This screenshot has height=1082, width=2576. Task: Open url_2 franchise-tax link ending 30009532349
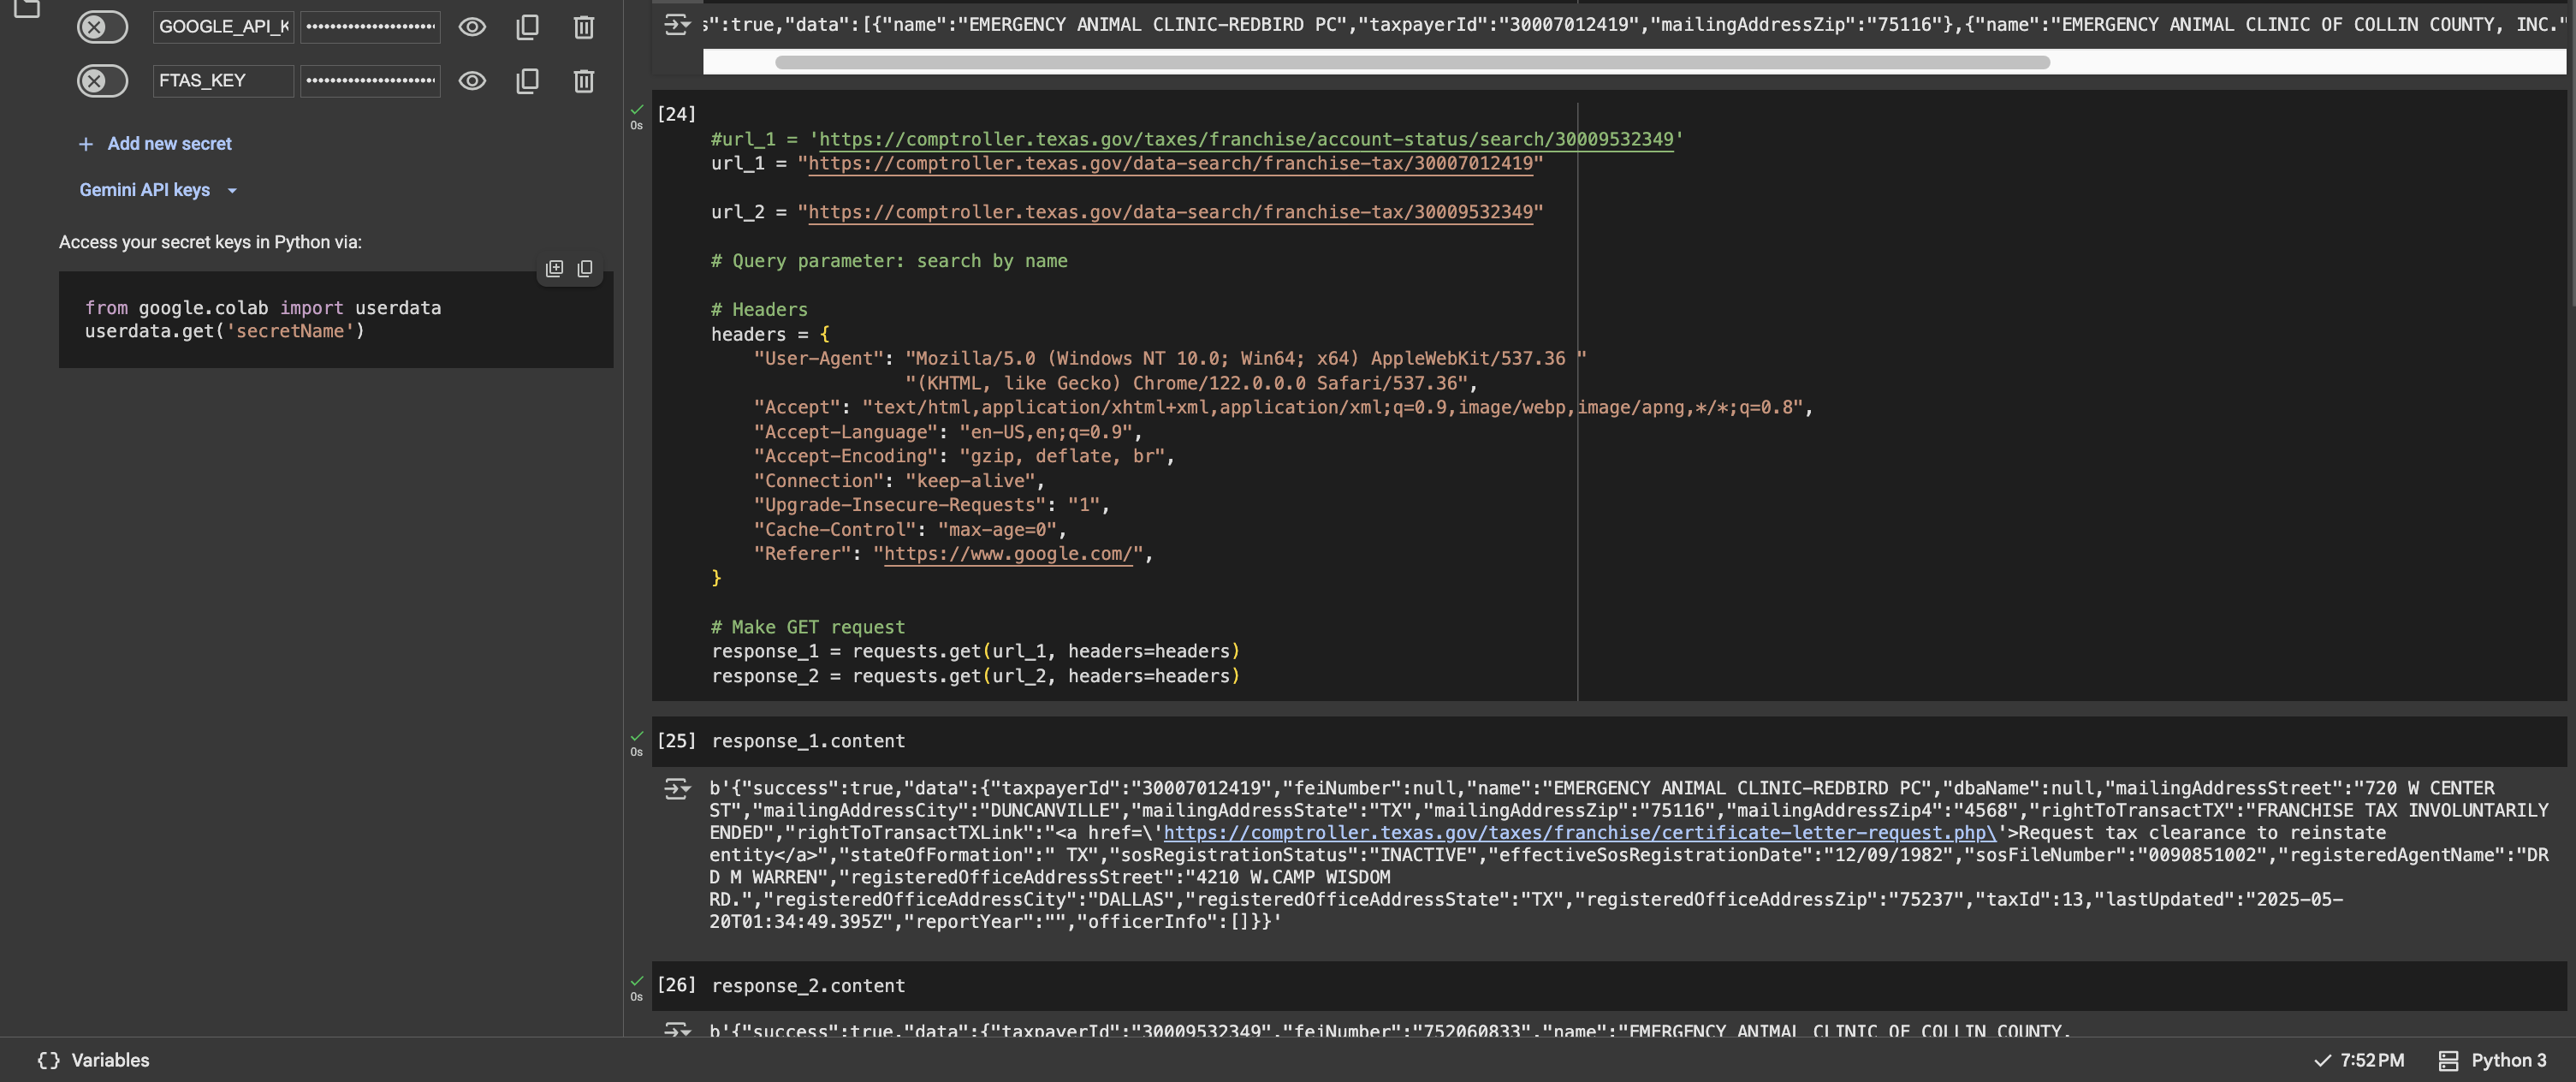tap(1170, 212)
